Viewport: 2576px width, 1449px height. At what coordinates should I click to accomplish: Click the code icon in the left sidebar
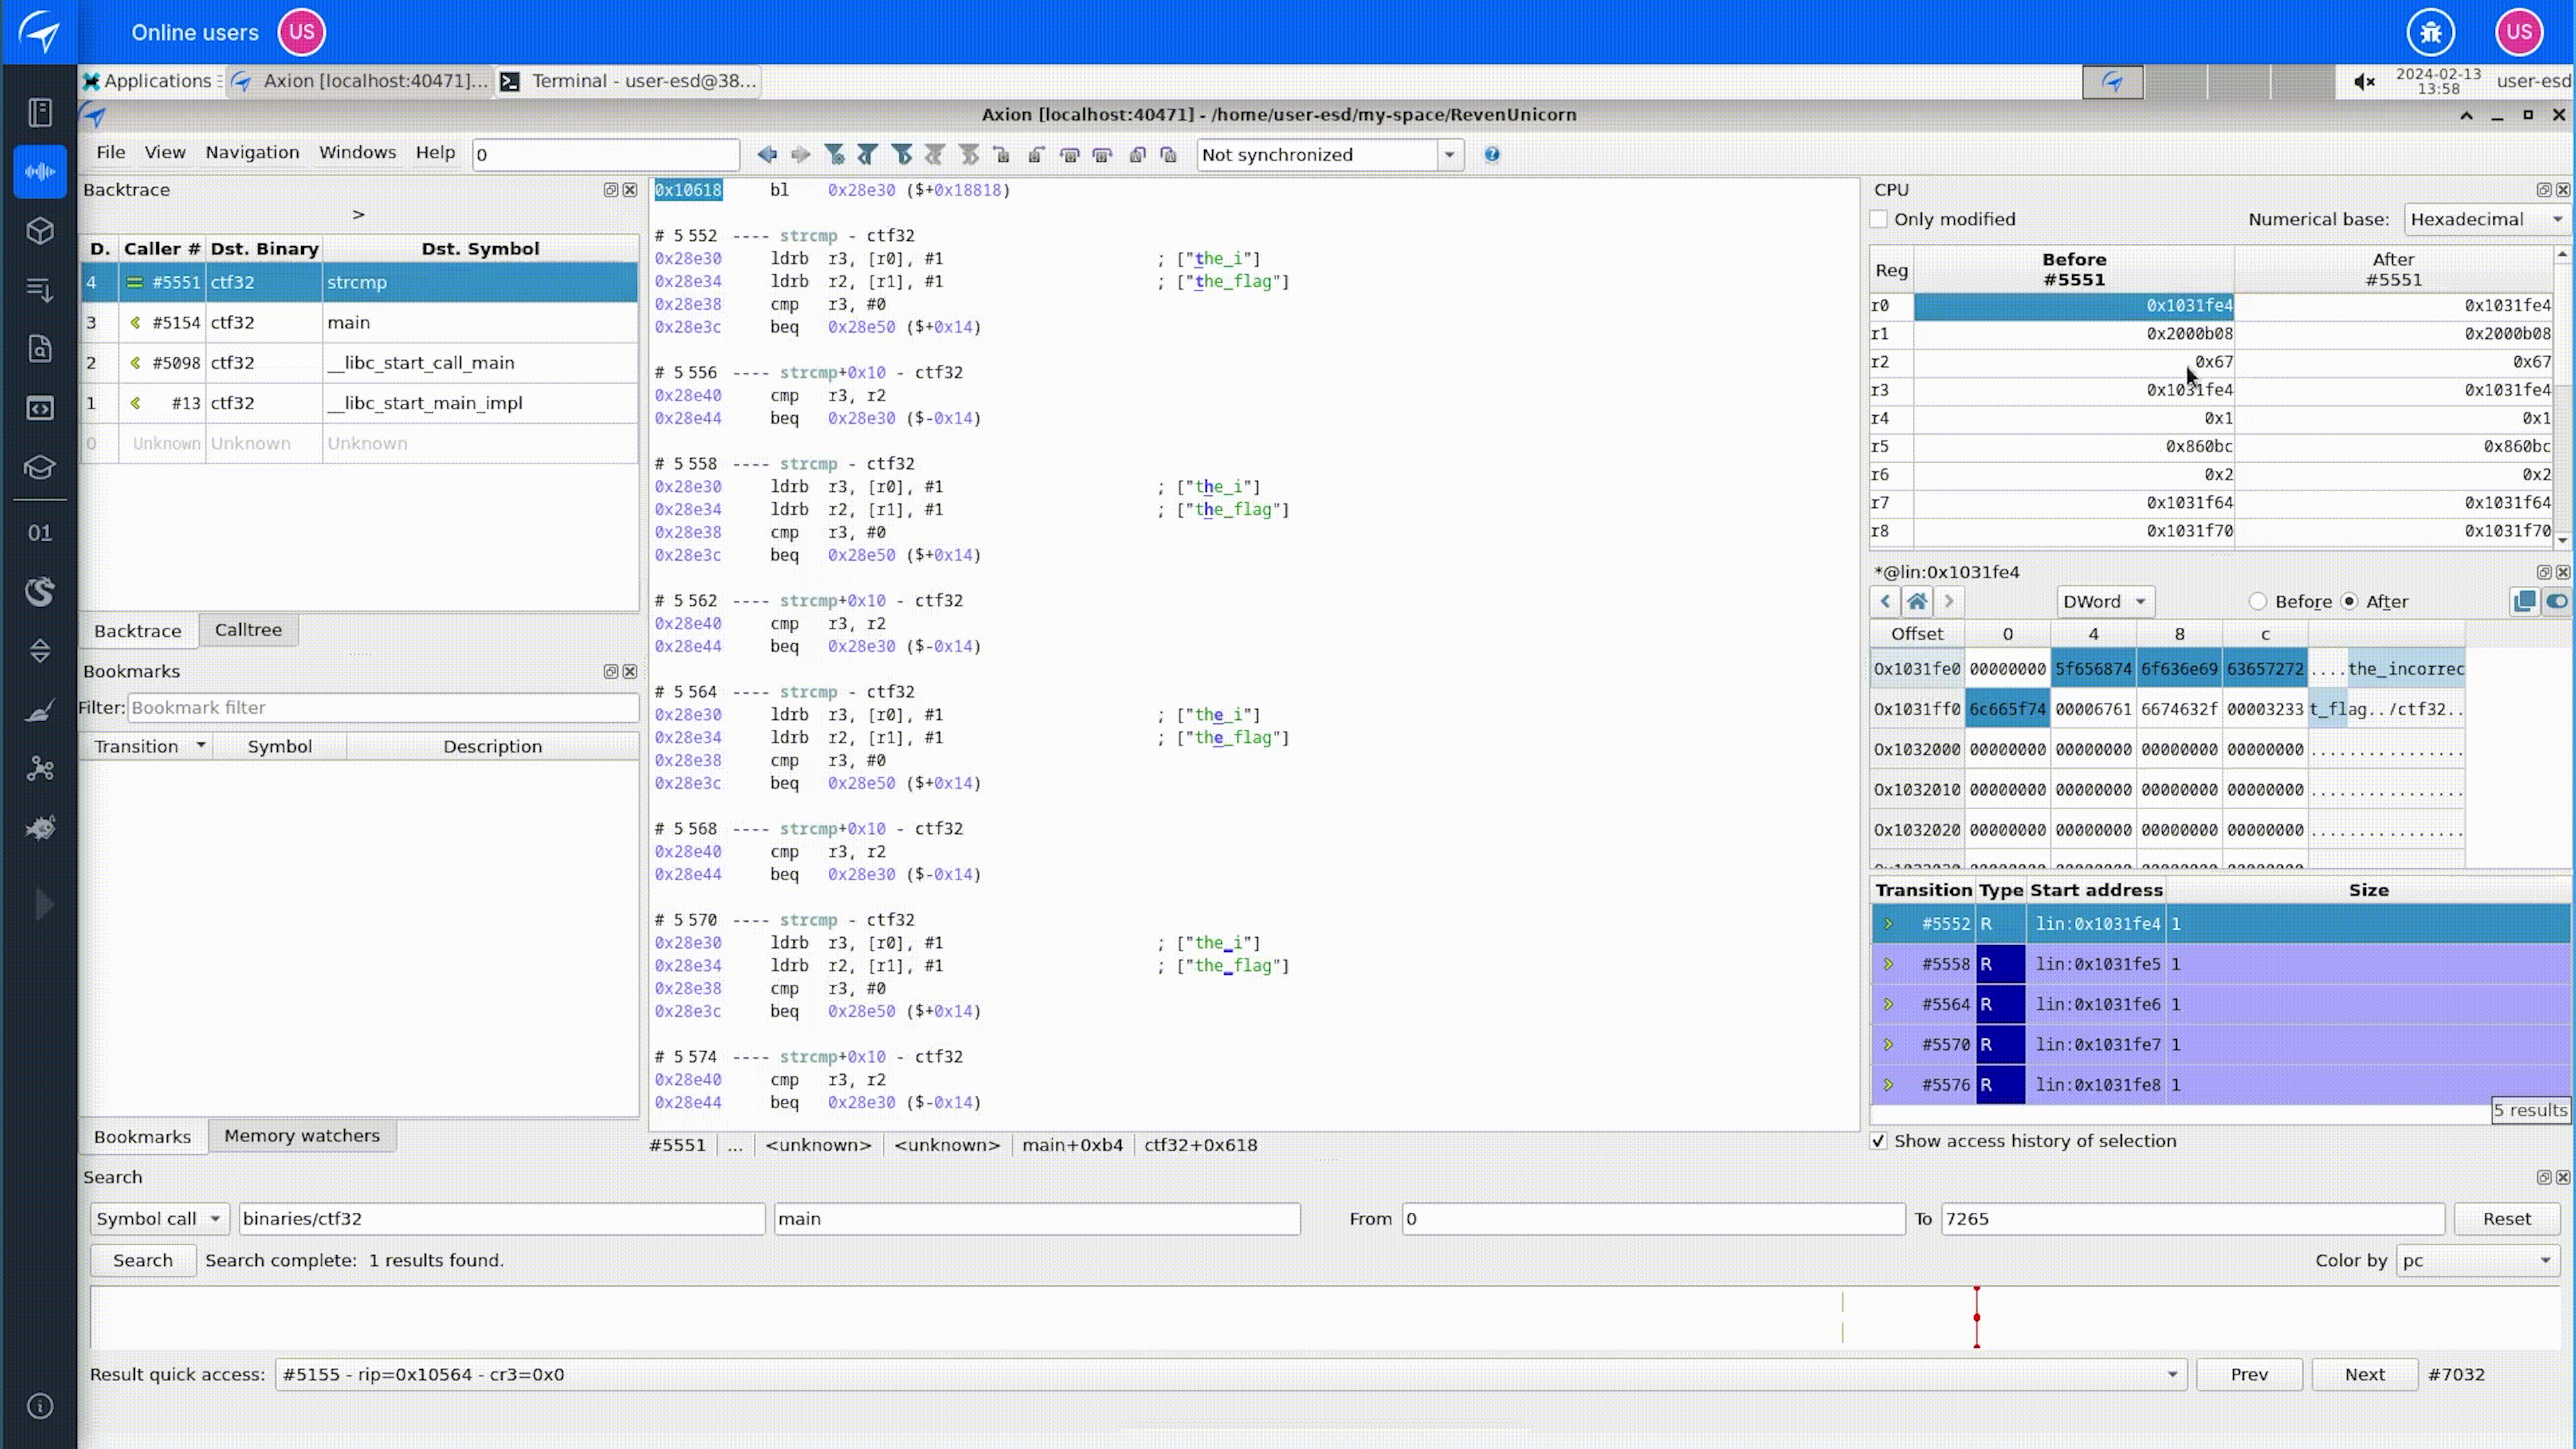tap(39, 408)
